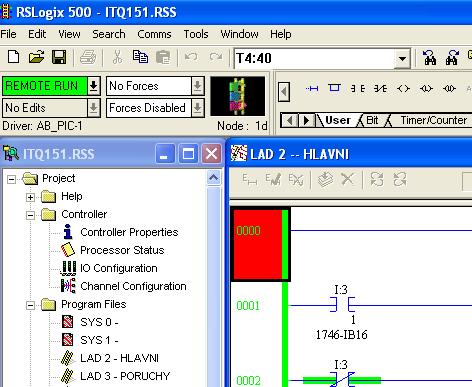Create a new project file
This screenshot has width=472, height=387.
pyautogui.click(x=13, y=57)
